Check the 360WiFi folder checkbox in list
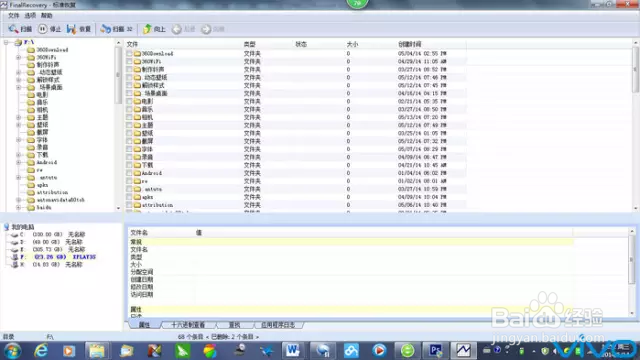 [129, 62]
